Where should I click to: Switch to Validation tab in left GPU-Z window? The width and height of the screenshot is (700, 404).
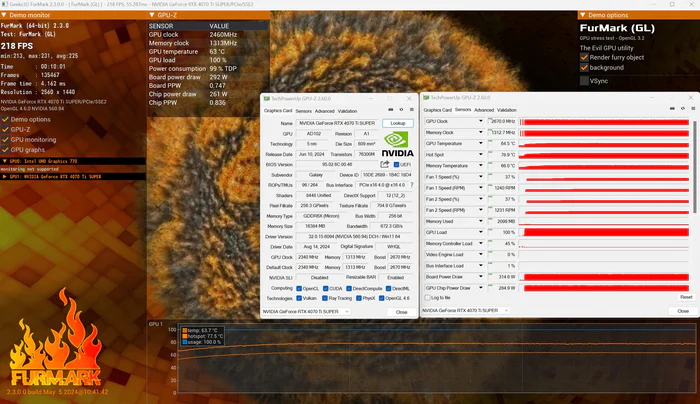[347, 111]
